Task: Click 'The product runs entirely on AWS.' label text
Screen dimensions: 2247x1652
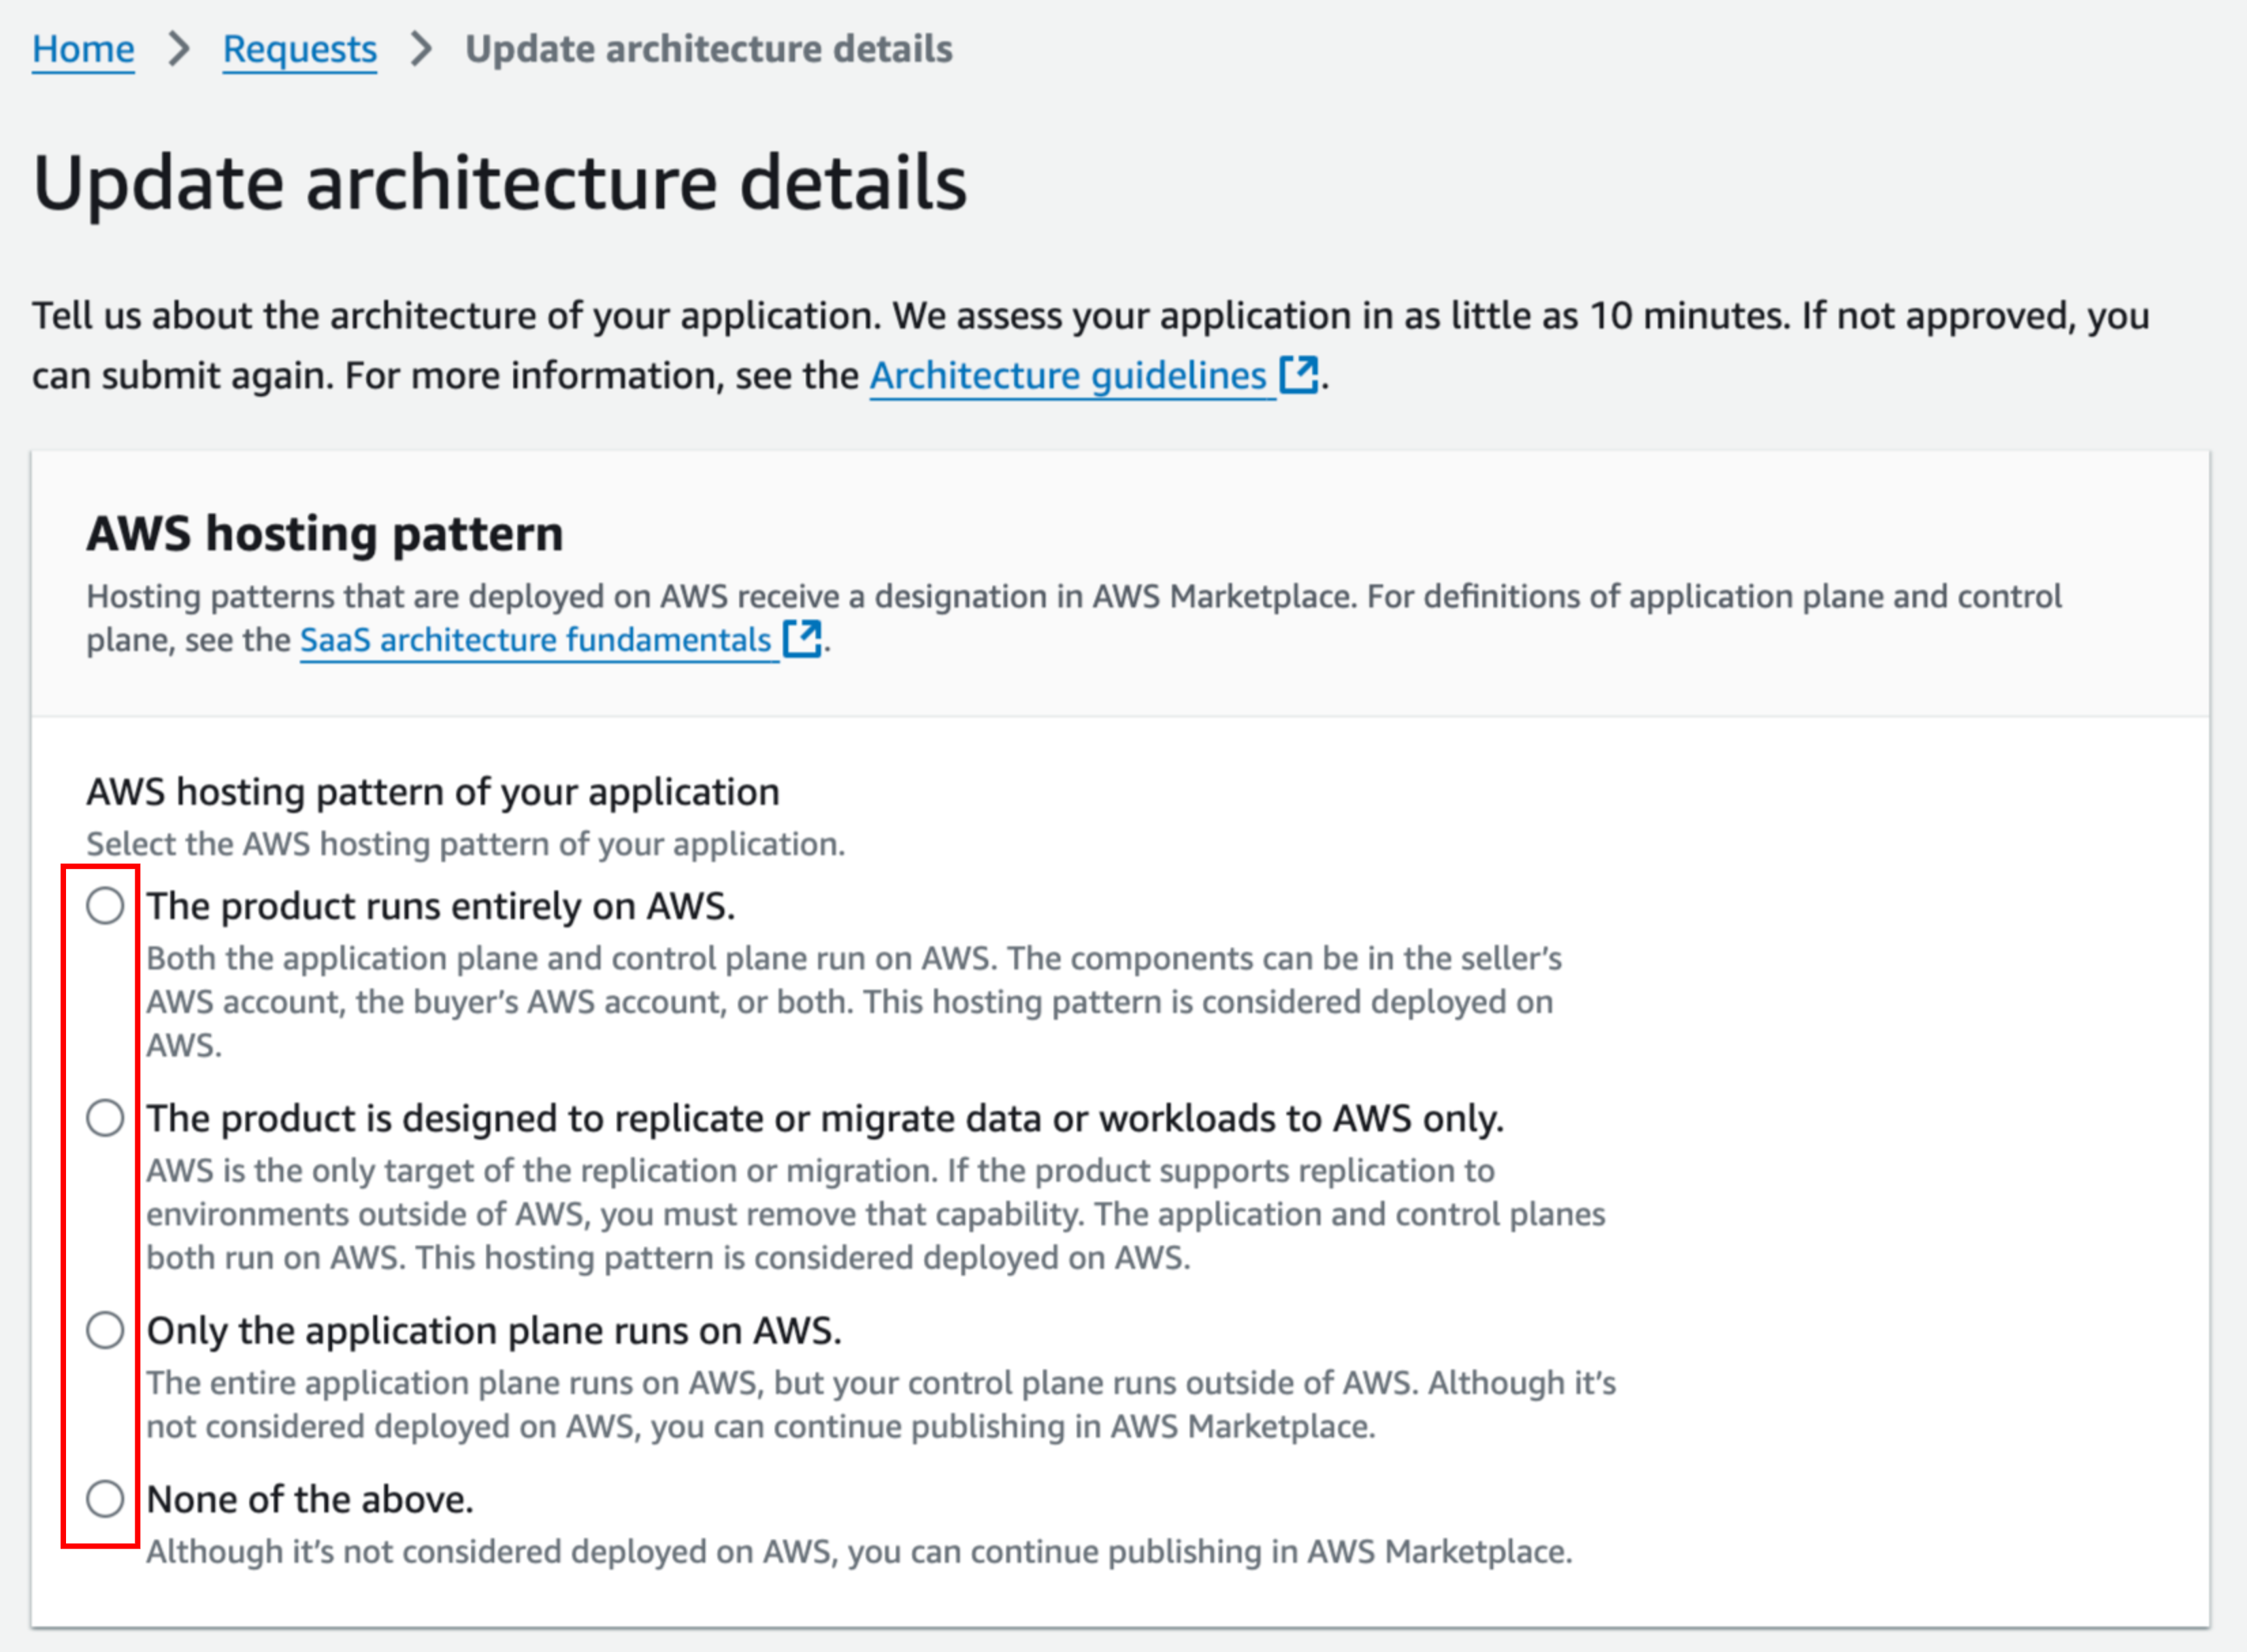Action: coord(441,906)
